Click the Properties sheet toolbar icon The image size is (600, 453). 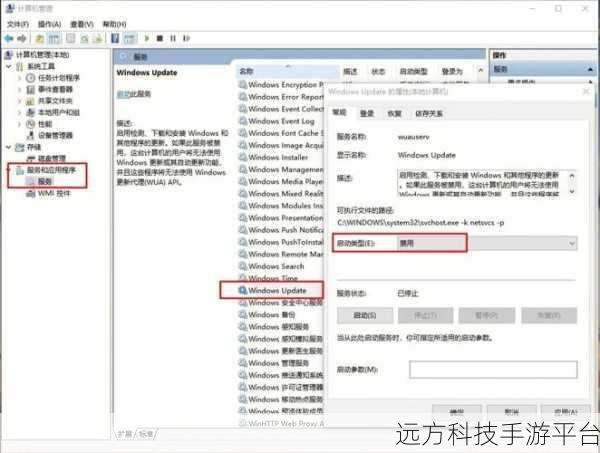[x=70, y=38]
